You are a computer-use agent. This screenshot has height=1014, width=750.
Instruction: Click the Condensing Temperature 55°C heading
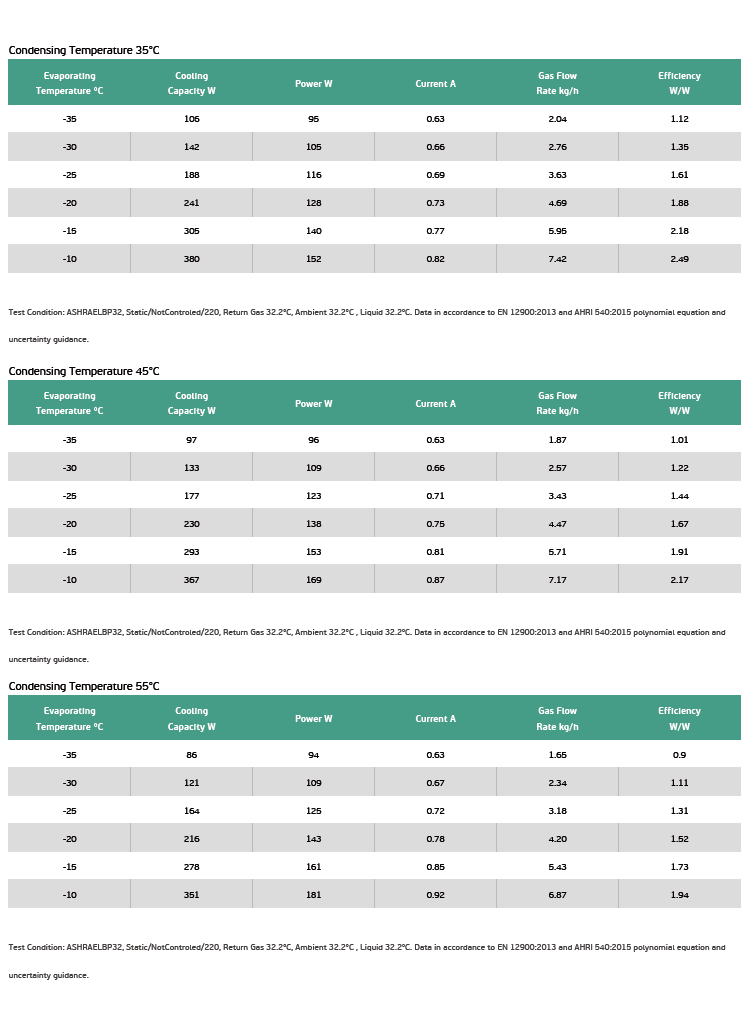[x=84, y=686]
